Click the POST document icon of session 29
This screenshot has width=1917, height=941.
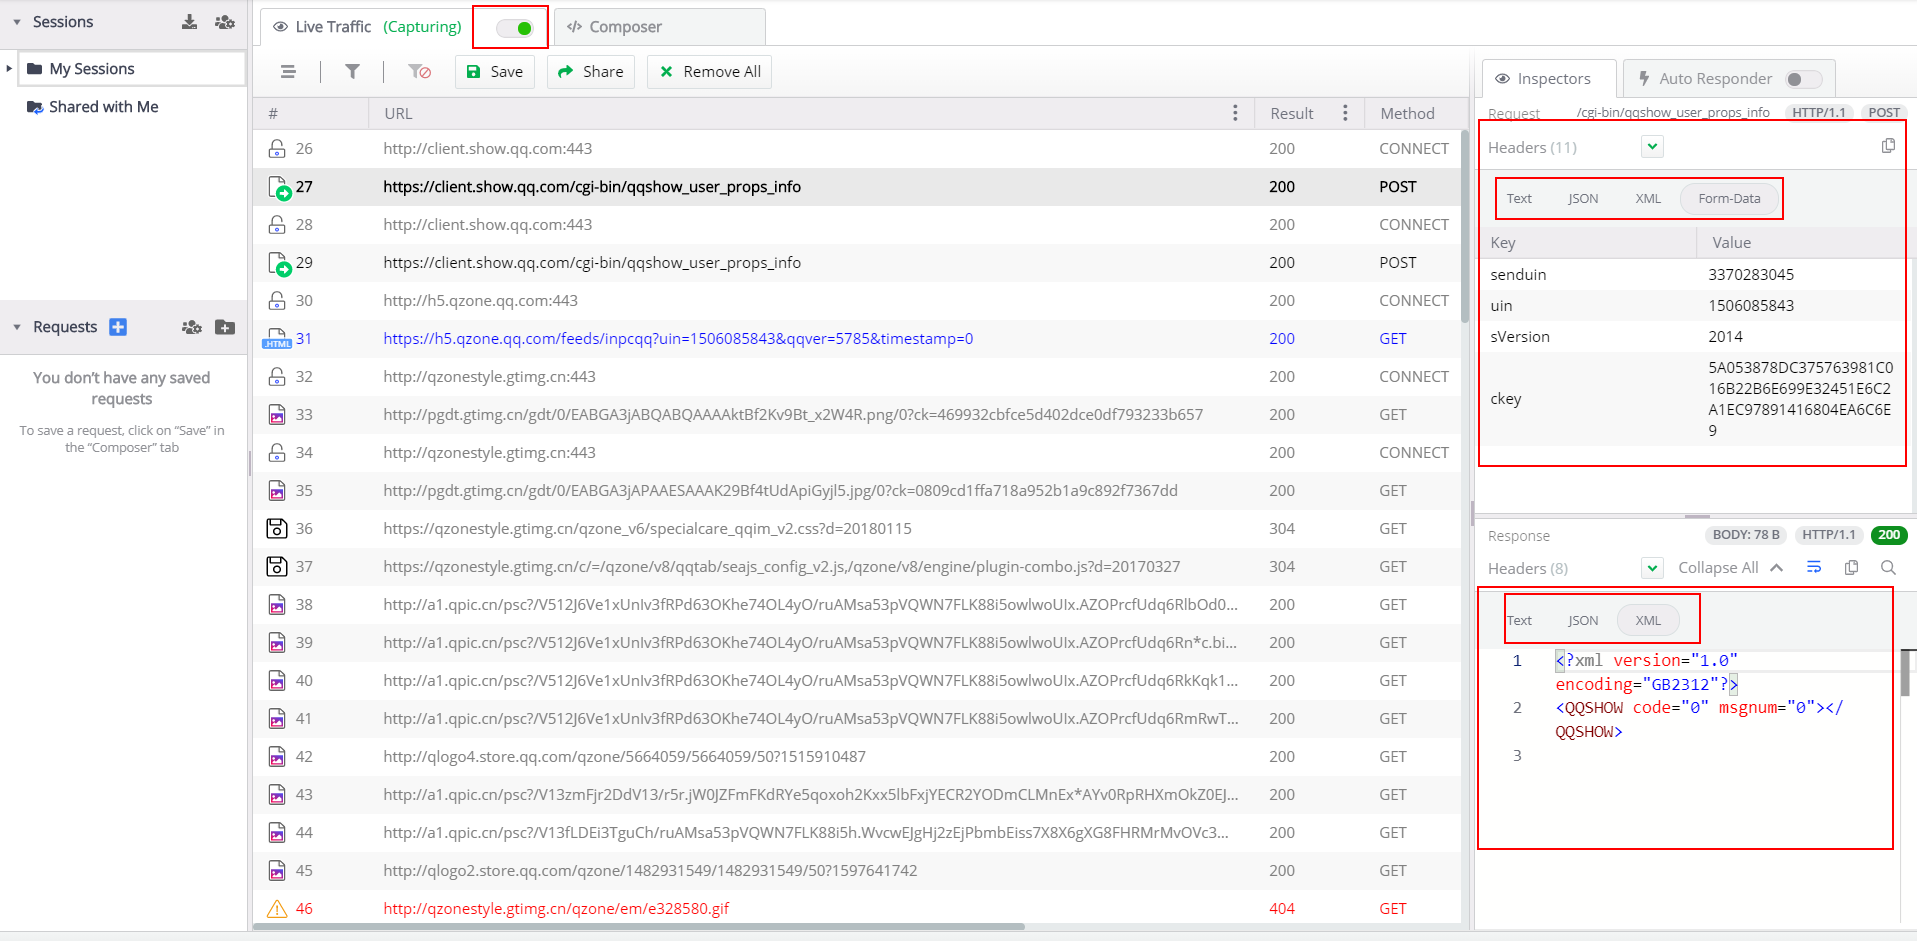click(279, 263)
